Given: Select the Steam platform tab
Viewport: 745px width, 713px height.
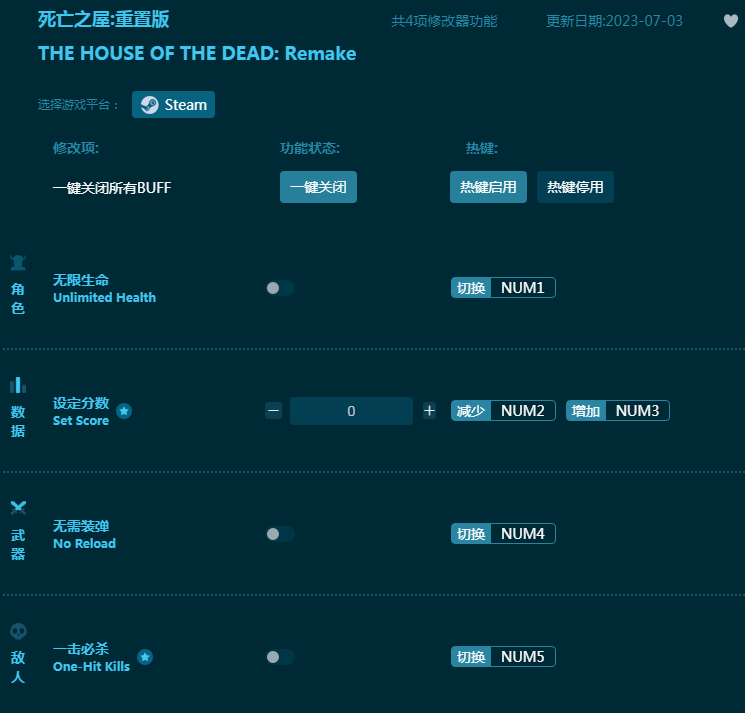Looking at the screenshot, I should (x=173, y=105).
